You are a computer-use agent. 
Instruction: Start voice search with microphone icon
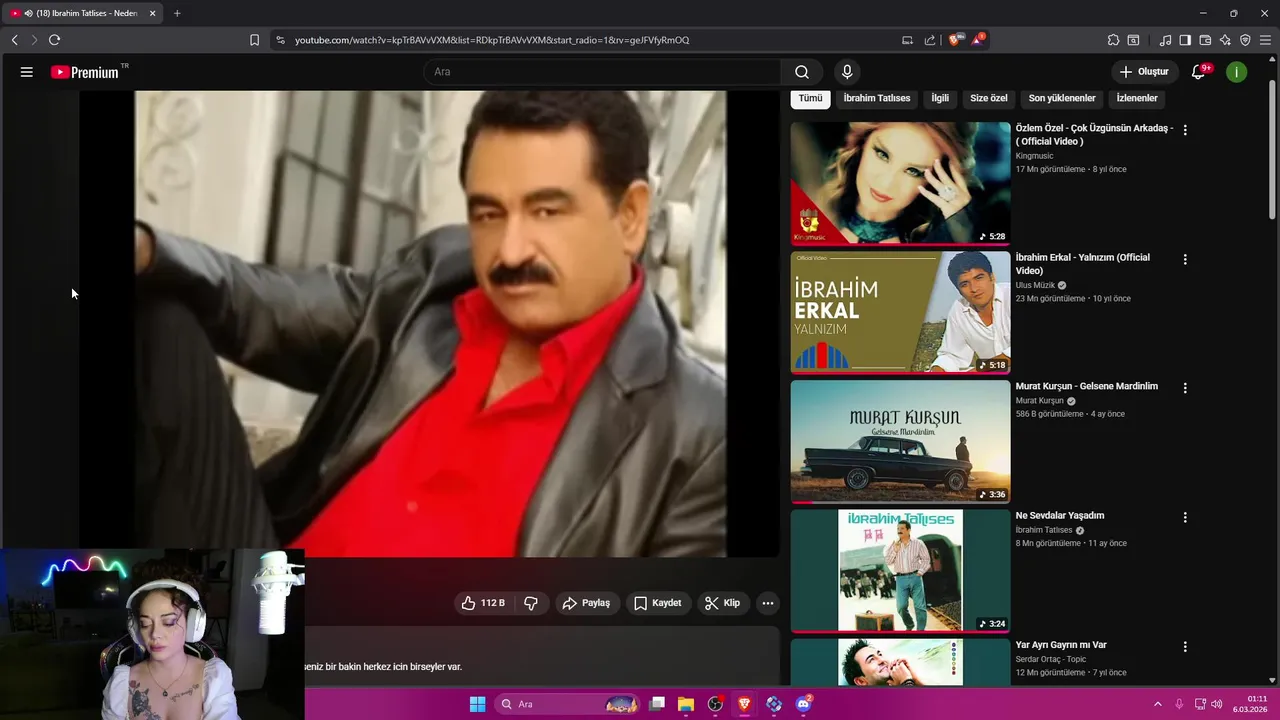tap(847, 72)
